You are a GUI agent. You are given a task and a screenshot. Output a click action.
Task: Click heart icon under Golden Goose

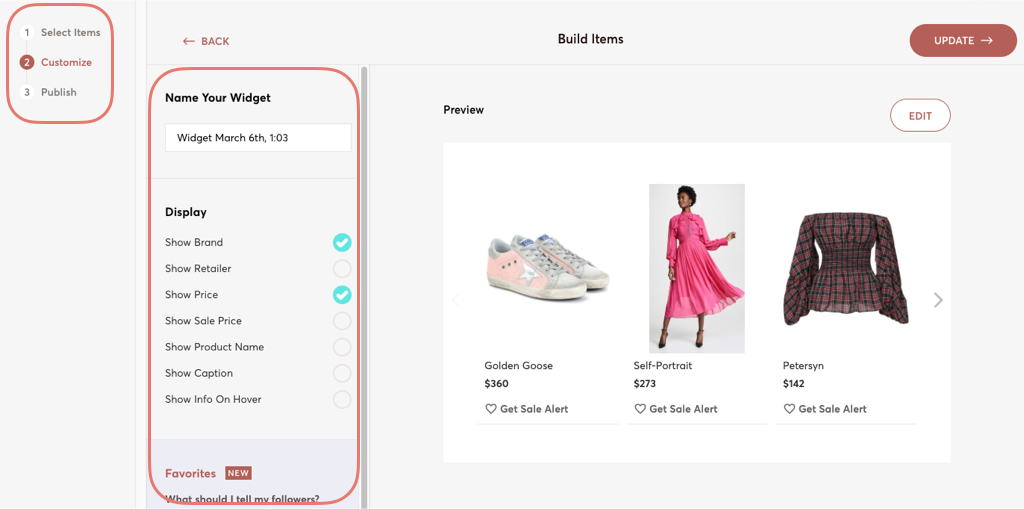coord(491,409)
